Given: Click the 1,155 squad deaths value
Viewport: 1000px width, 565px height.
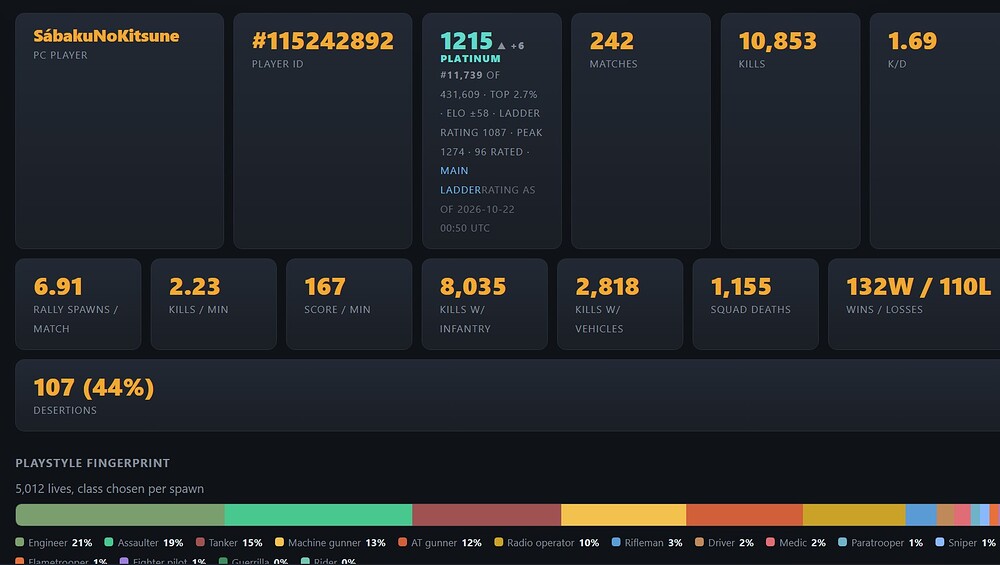Looking at the screenshot, I should point(740,286).
